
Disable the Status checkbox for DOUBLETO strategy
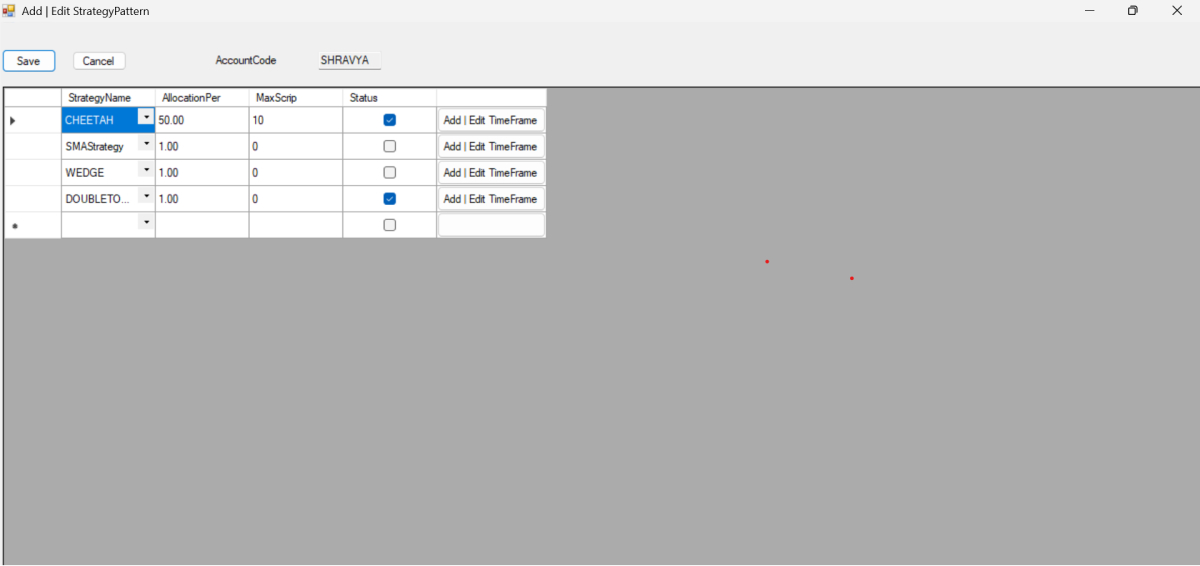(390, 199)
